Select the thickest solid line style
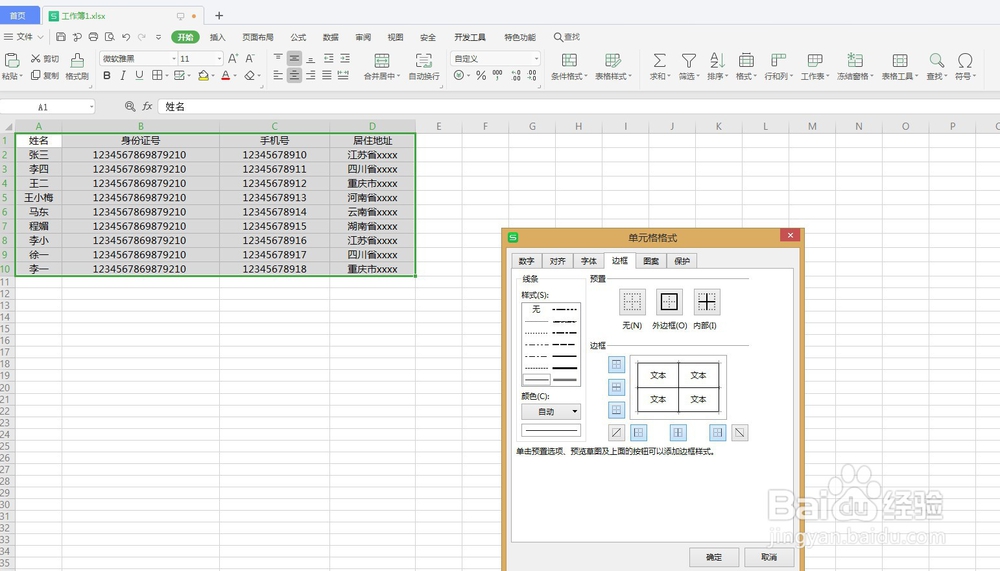Screen dimensions: 1000x571 coord(565,368)
